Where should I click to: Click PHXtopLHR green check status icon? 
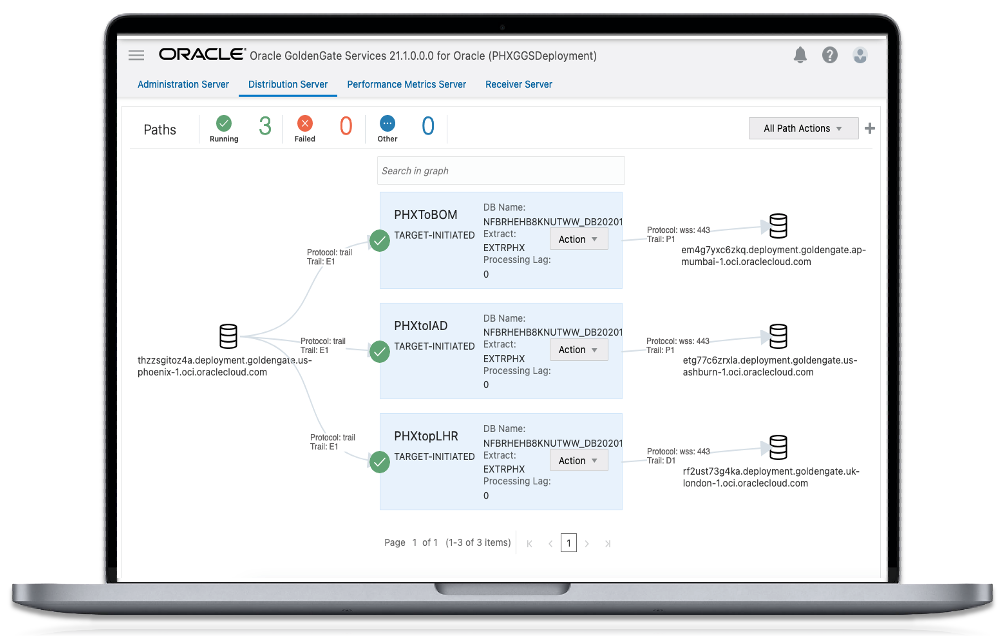(x=380, y=462)
